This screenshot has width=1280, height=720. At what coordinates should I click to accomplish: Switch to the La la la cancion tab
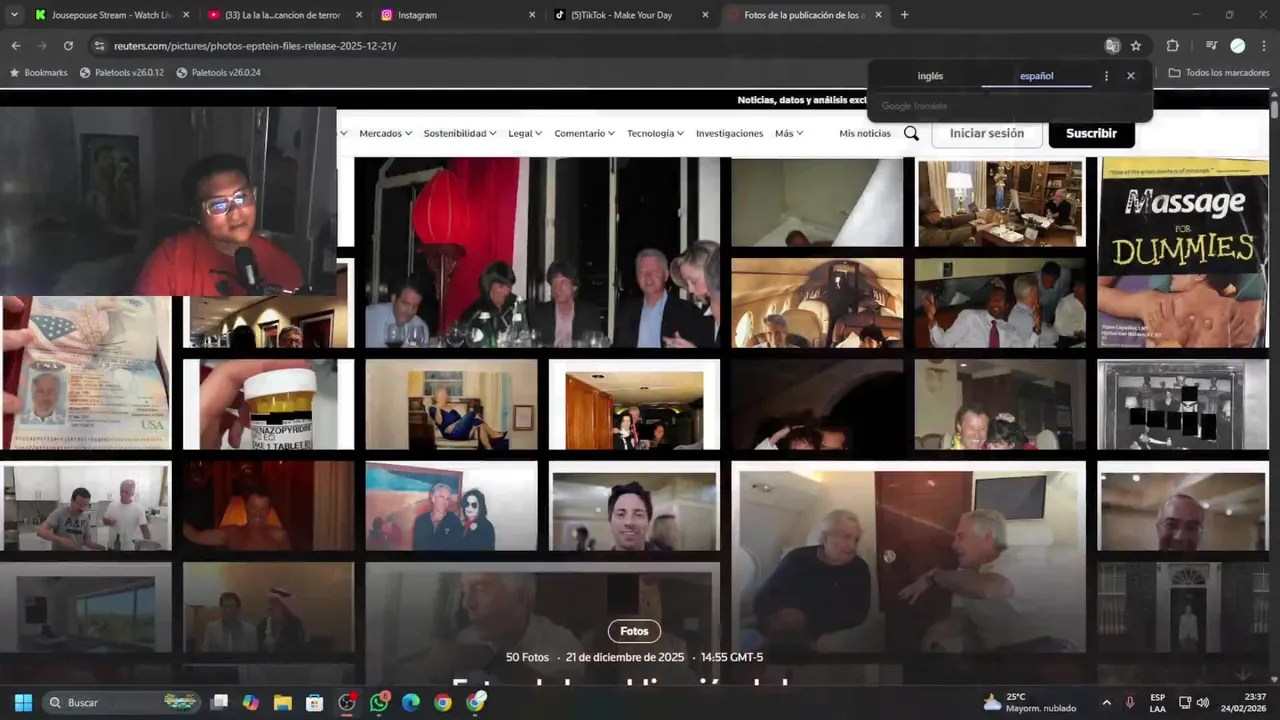(x=283, y=15)
